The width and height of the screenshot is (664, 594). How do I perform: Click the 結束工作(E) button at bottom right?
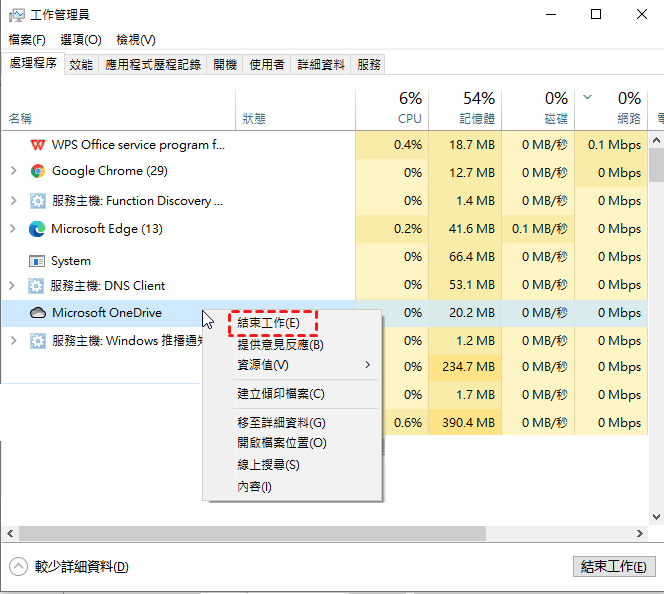click(614, 566)
